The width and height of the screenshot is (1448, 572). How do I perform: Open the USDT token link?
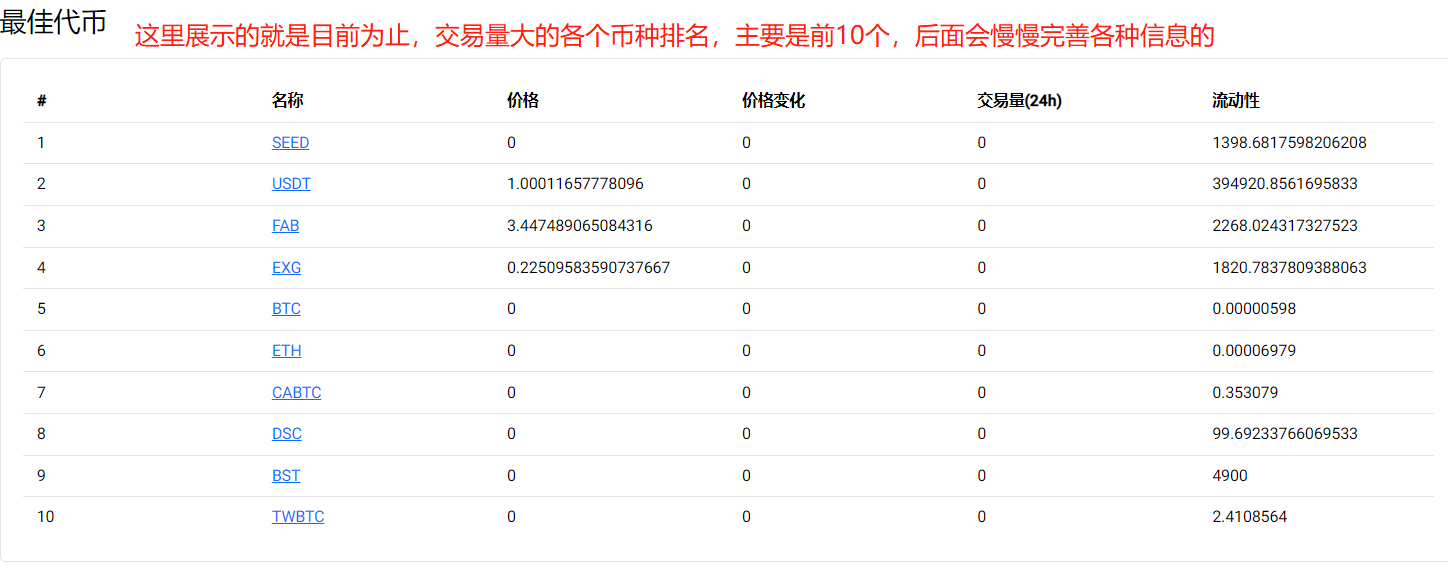click(x=291, y=184)
